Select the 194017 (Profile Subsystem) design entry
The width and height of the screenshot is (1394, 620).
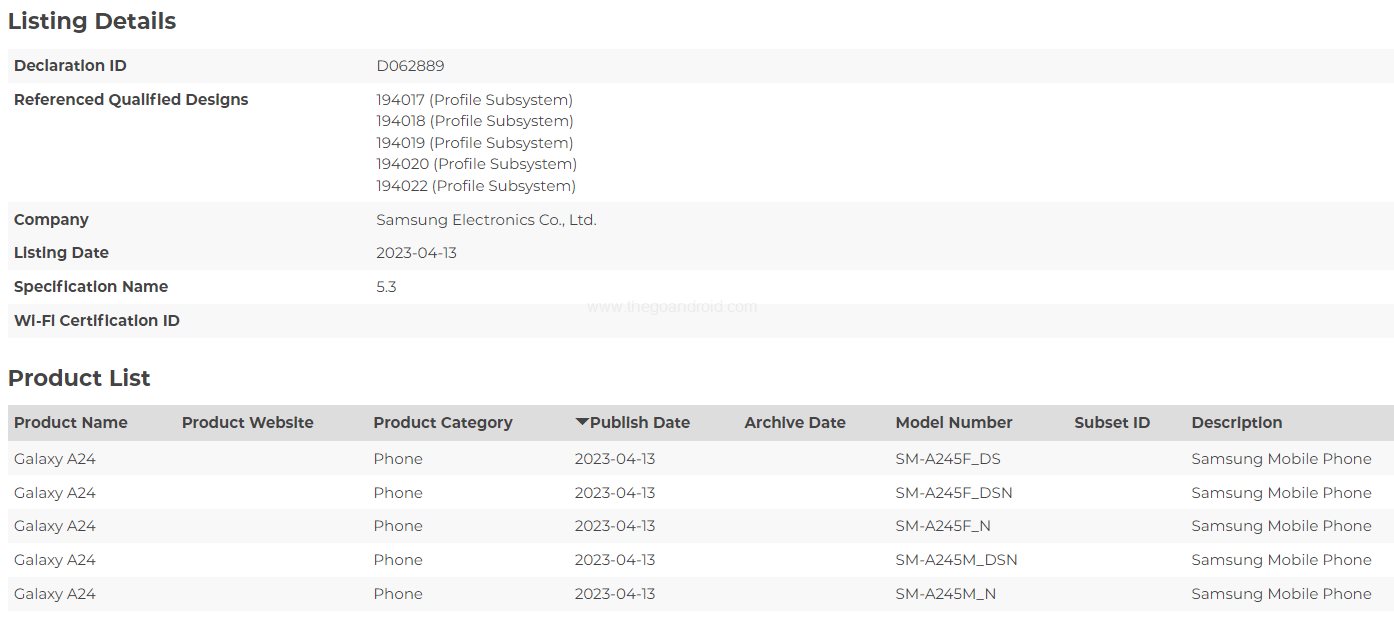point(474,100)
